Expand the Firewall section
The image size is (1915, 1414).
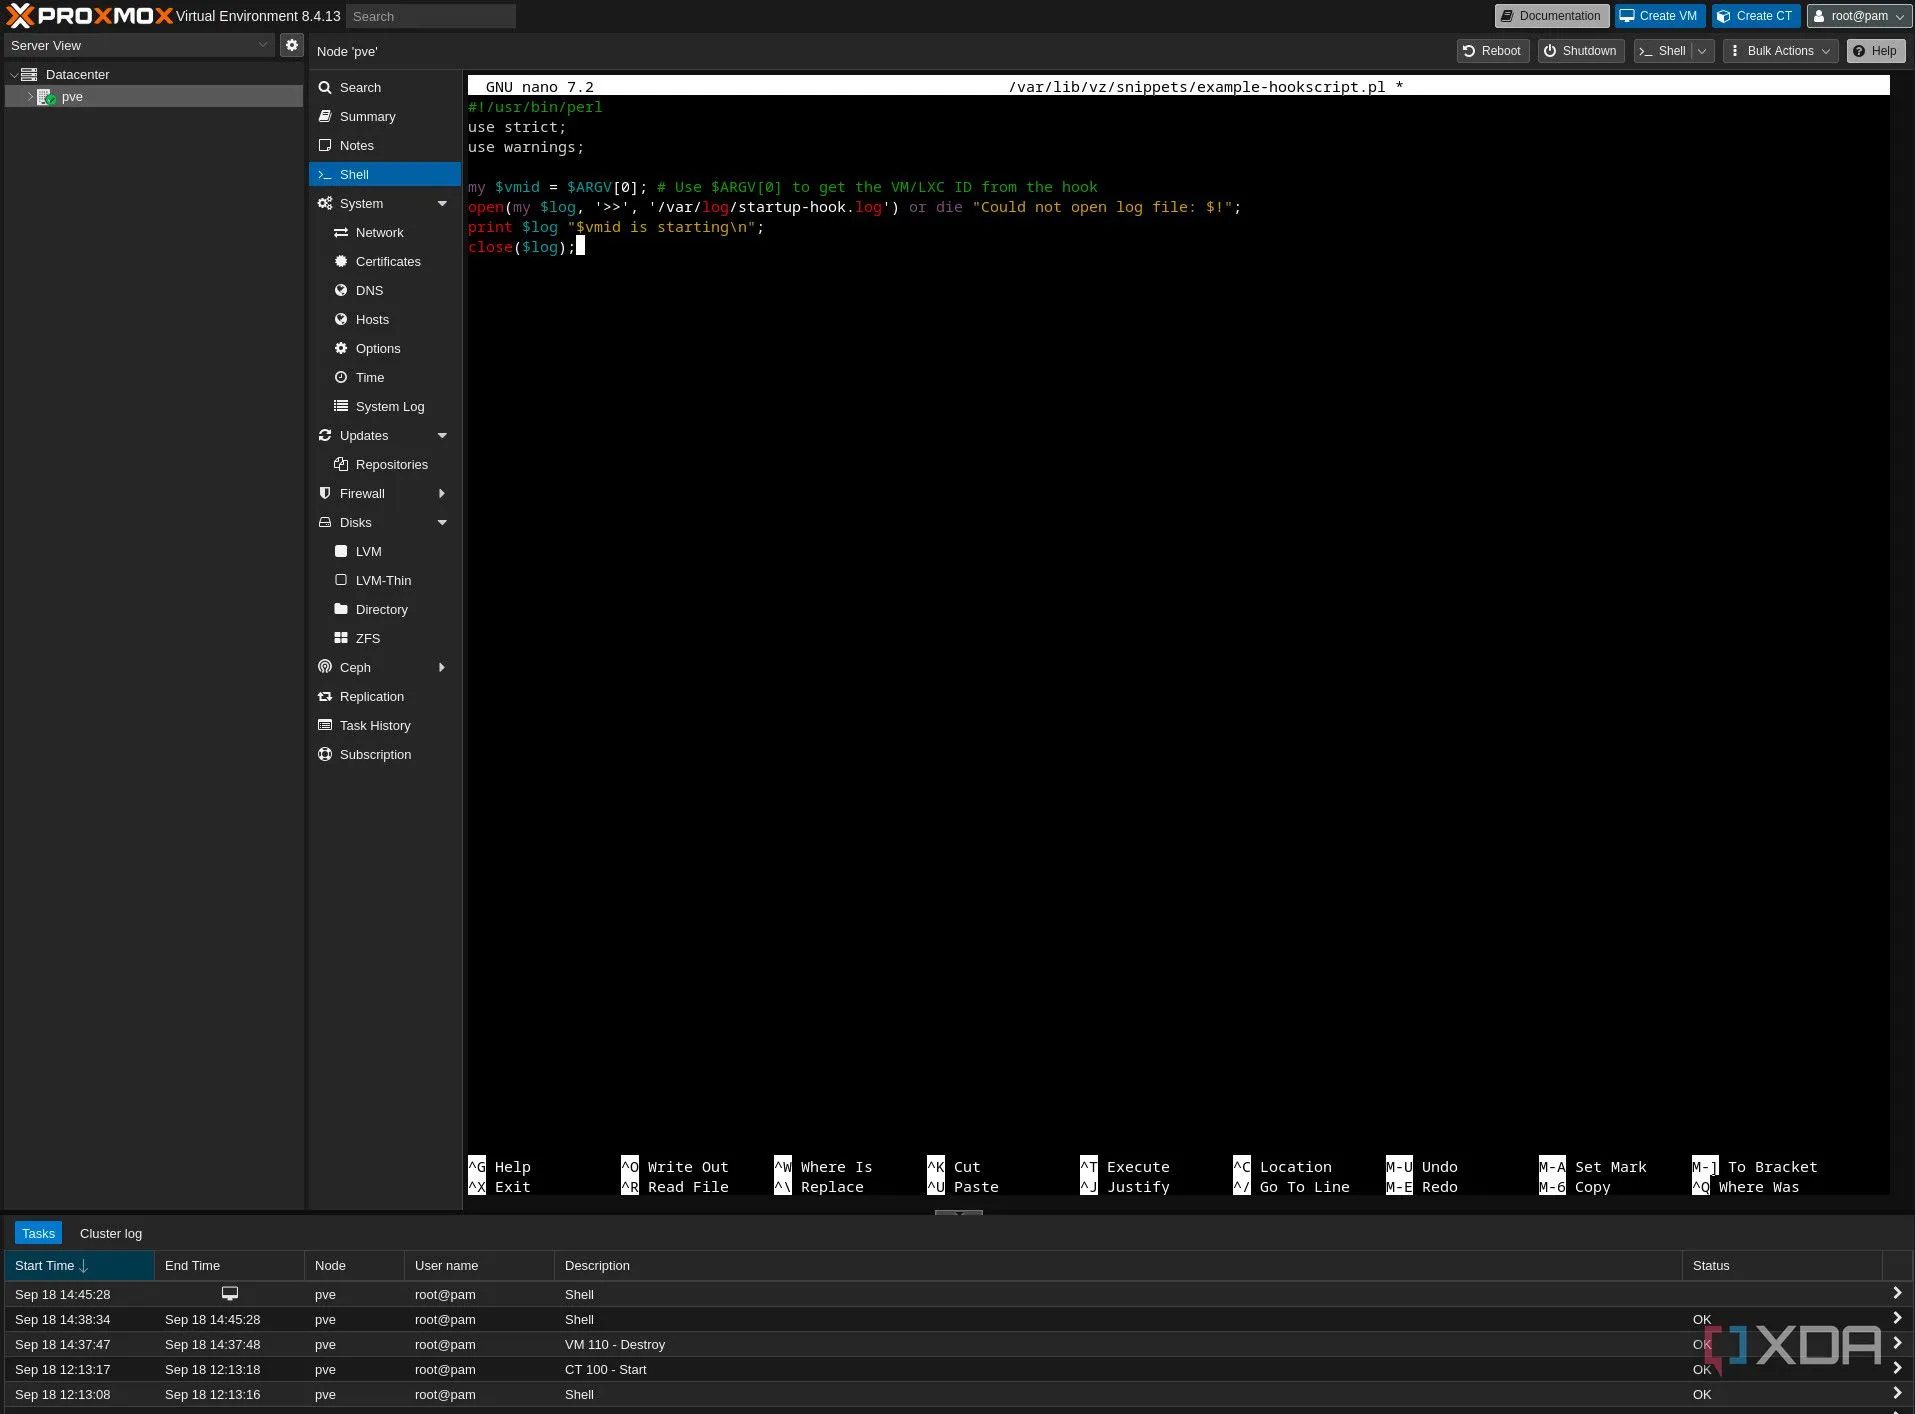441,493
